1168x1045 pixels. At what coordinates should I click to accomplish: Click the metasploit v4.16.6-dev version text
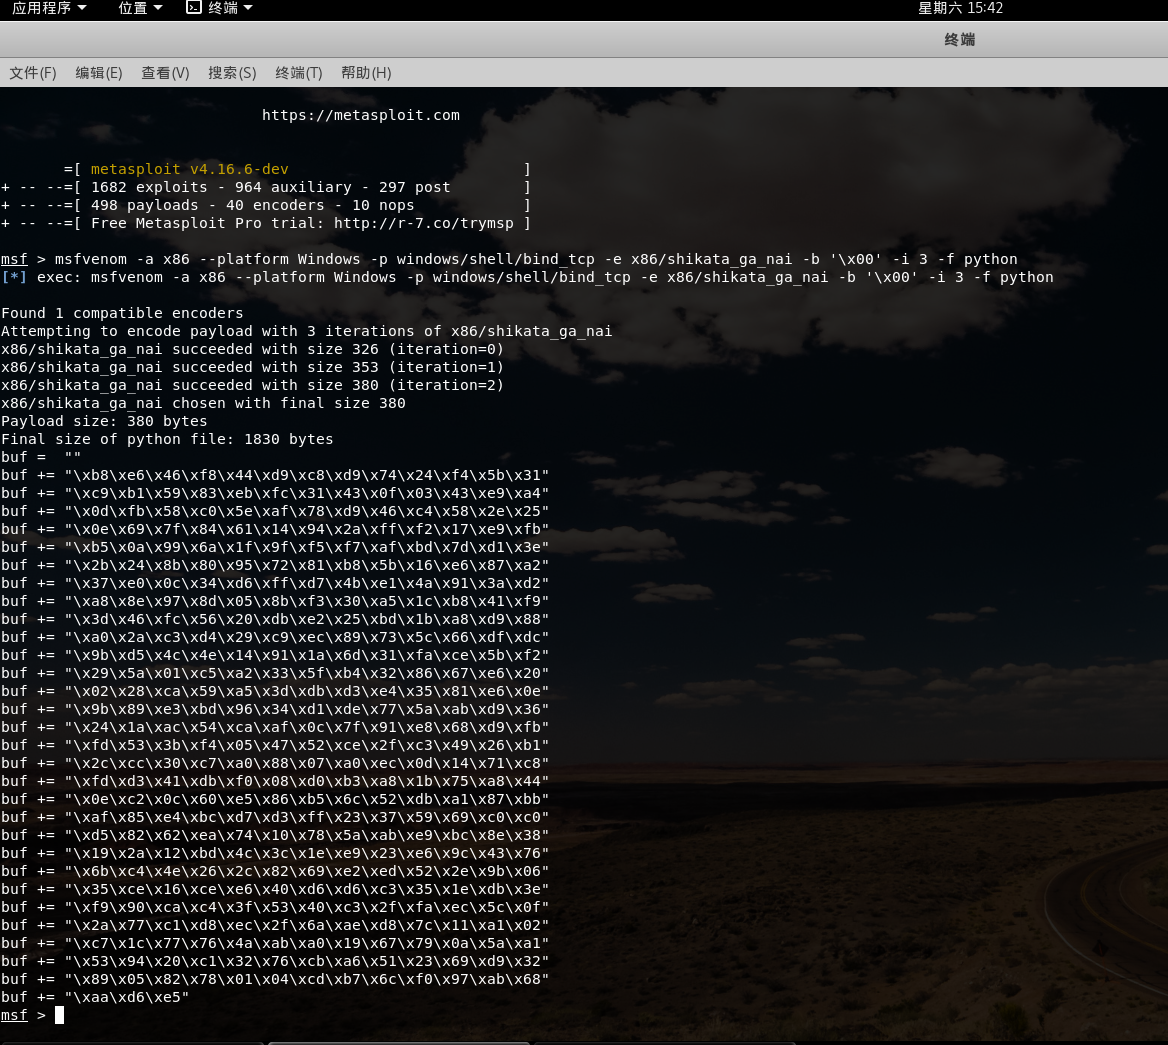coord(189,169)
